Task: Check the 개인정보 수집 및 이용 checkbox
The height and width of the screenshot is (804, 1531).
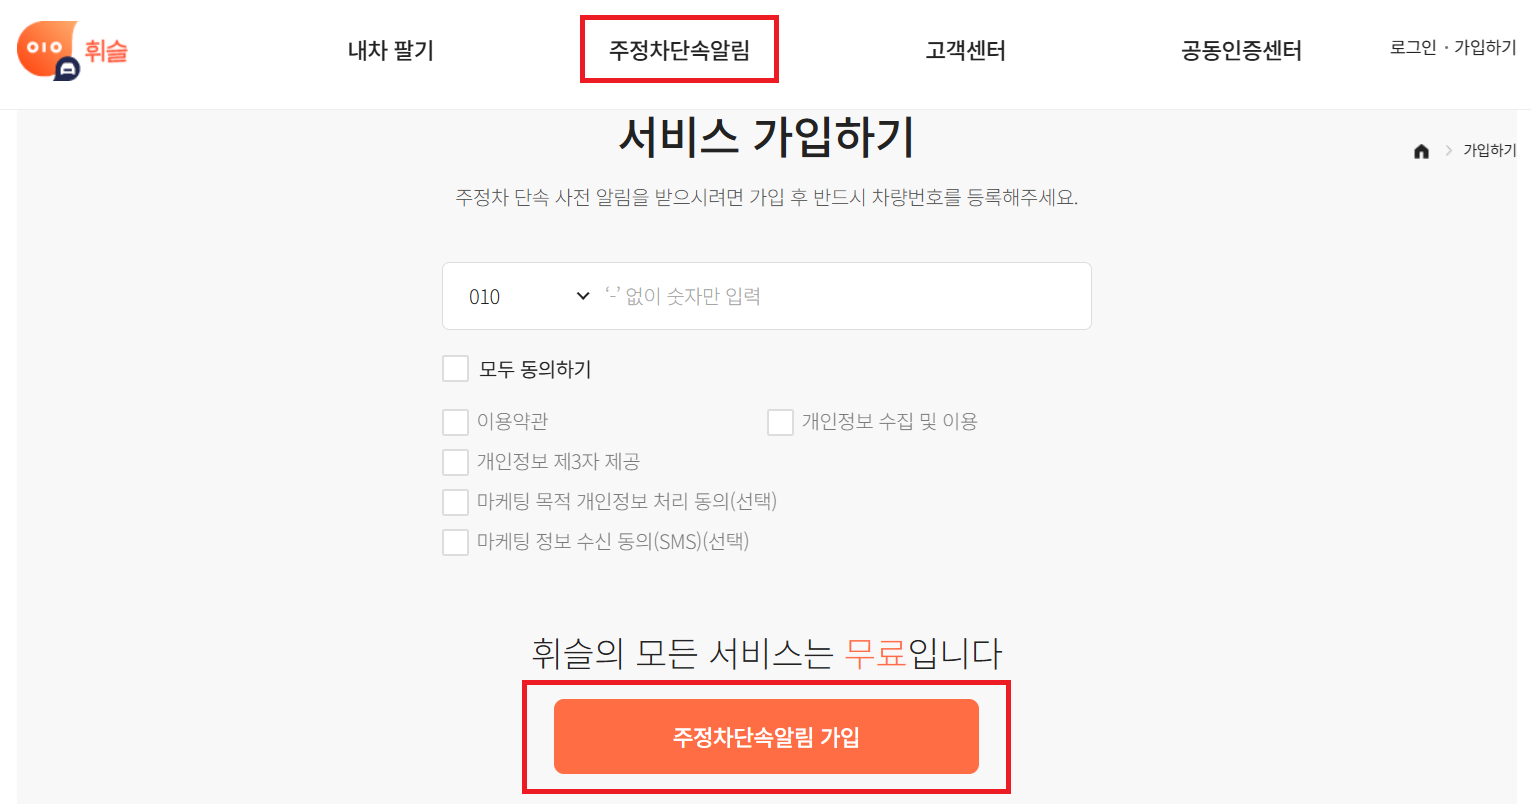Action: (x=781, y=421)
